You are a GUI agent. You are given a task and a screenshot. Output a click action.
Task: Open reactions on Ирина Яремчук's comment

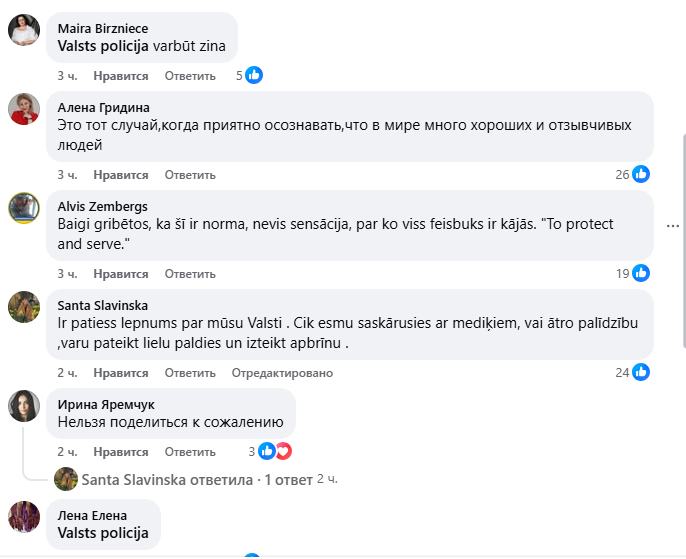click(x=274, y=451)
